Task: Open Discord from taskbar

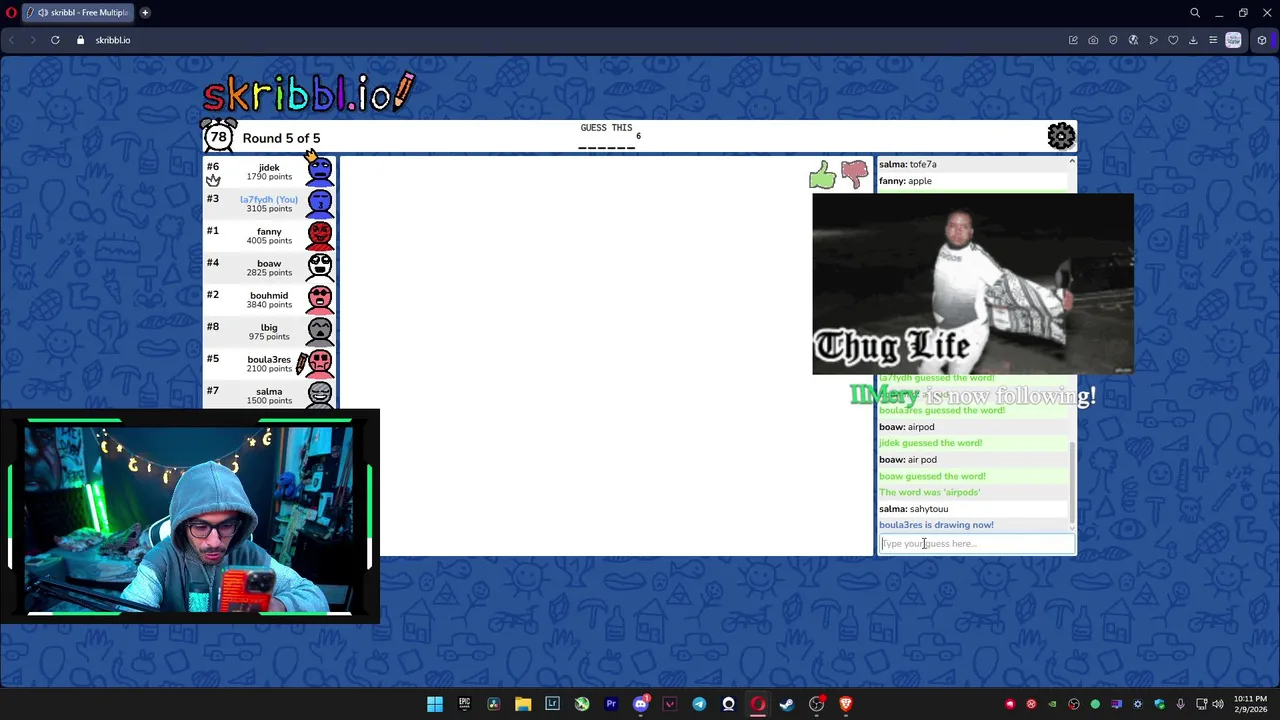Action: click(x=641, y=704)
